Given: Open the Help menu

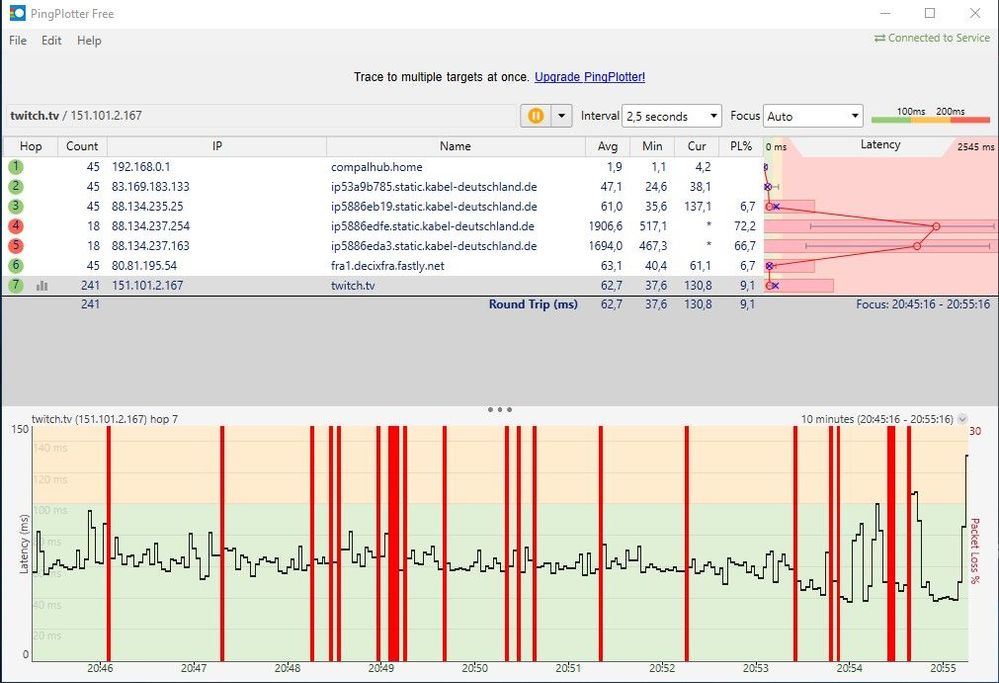Looking at the screenshot, I should tap(89, 41).
